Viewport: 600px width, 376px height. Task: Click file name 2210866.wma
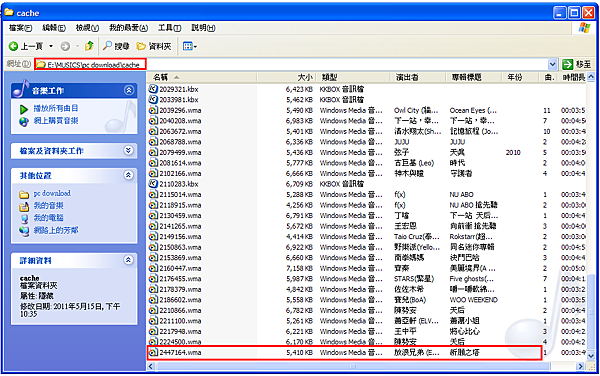[180, 310]
